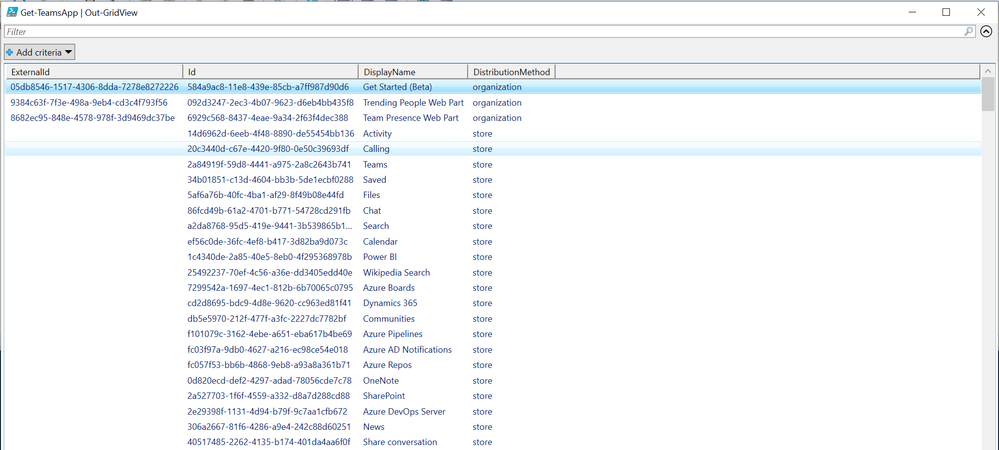Select the Azure Repos row
The image size is (999, 450).
click(x=493, y=365)
